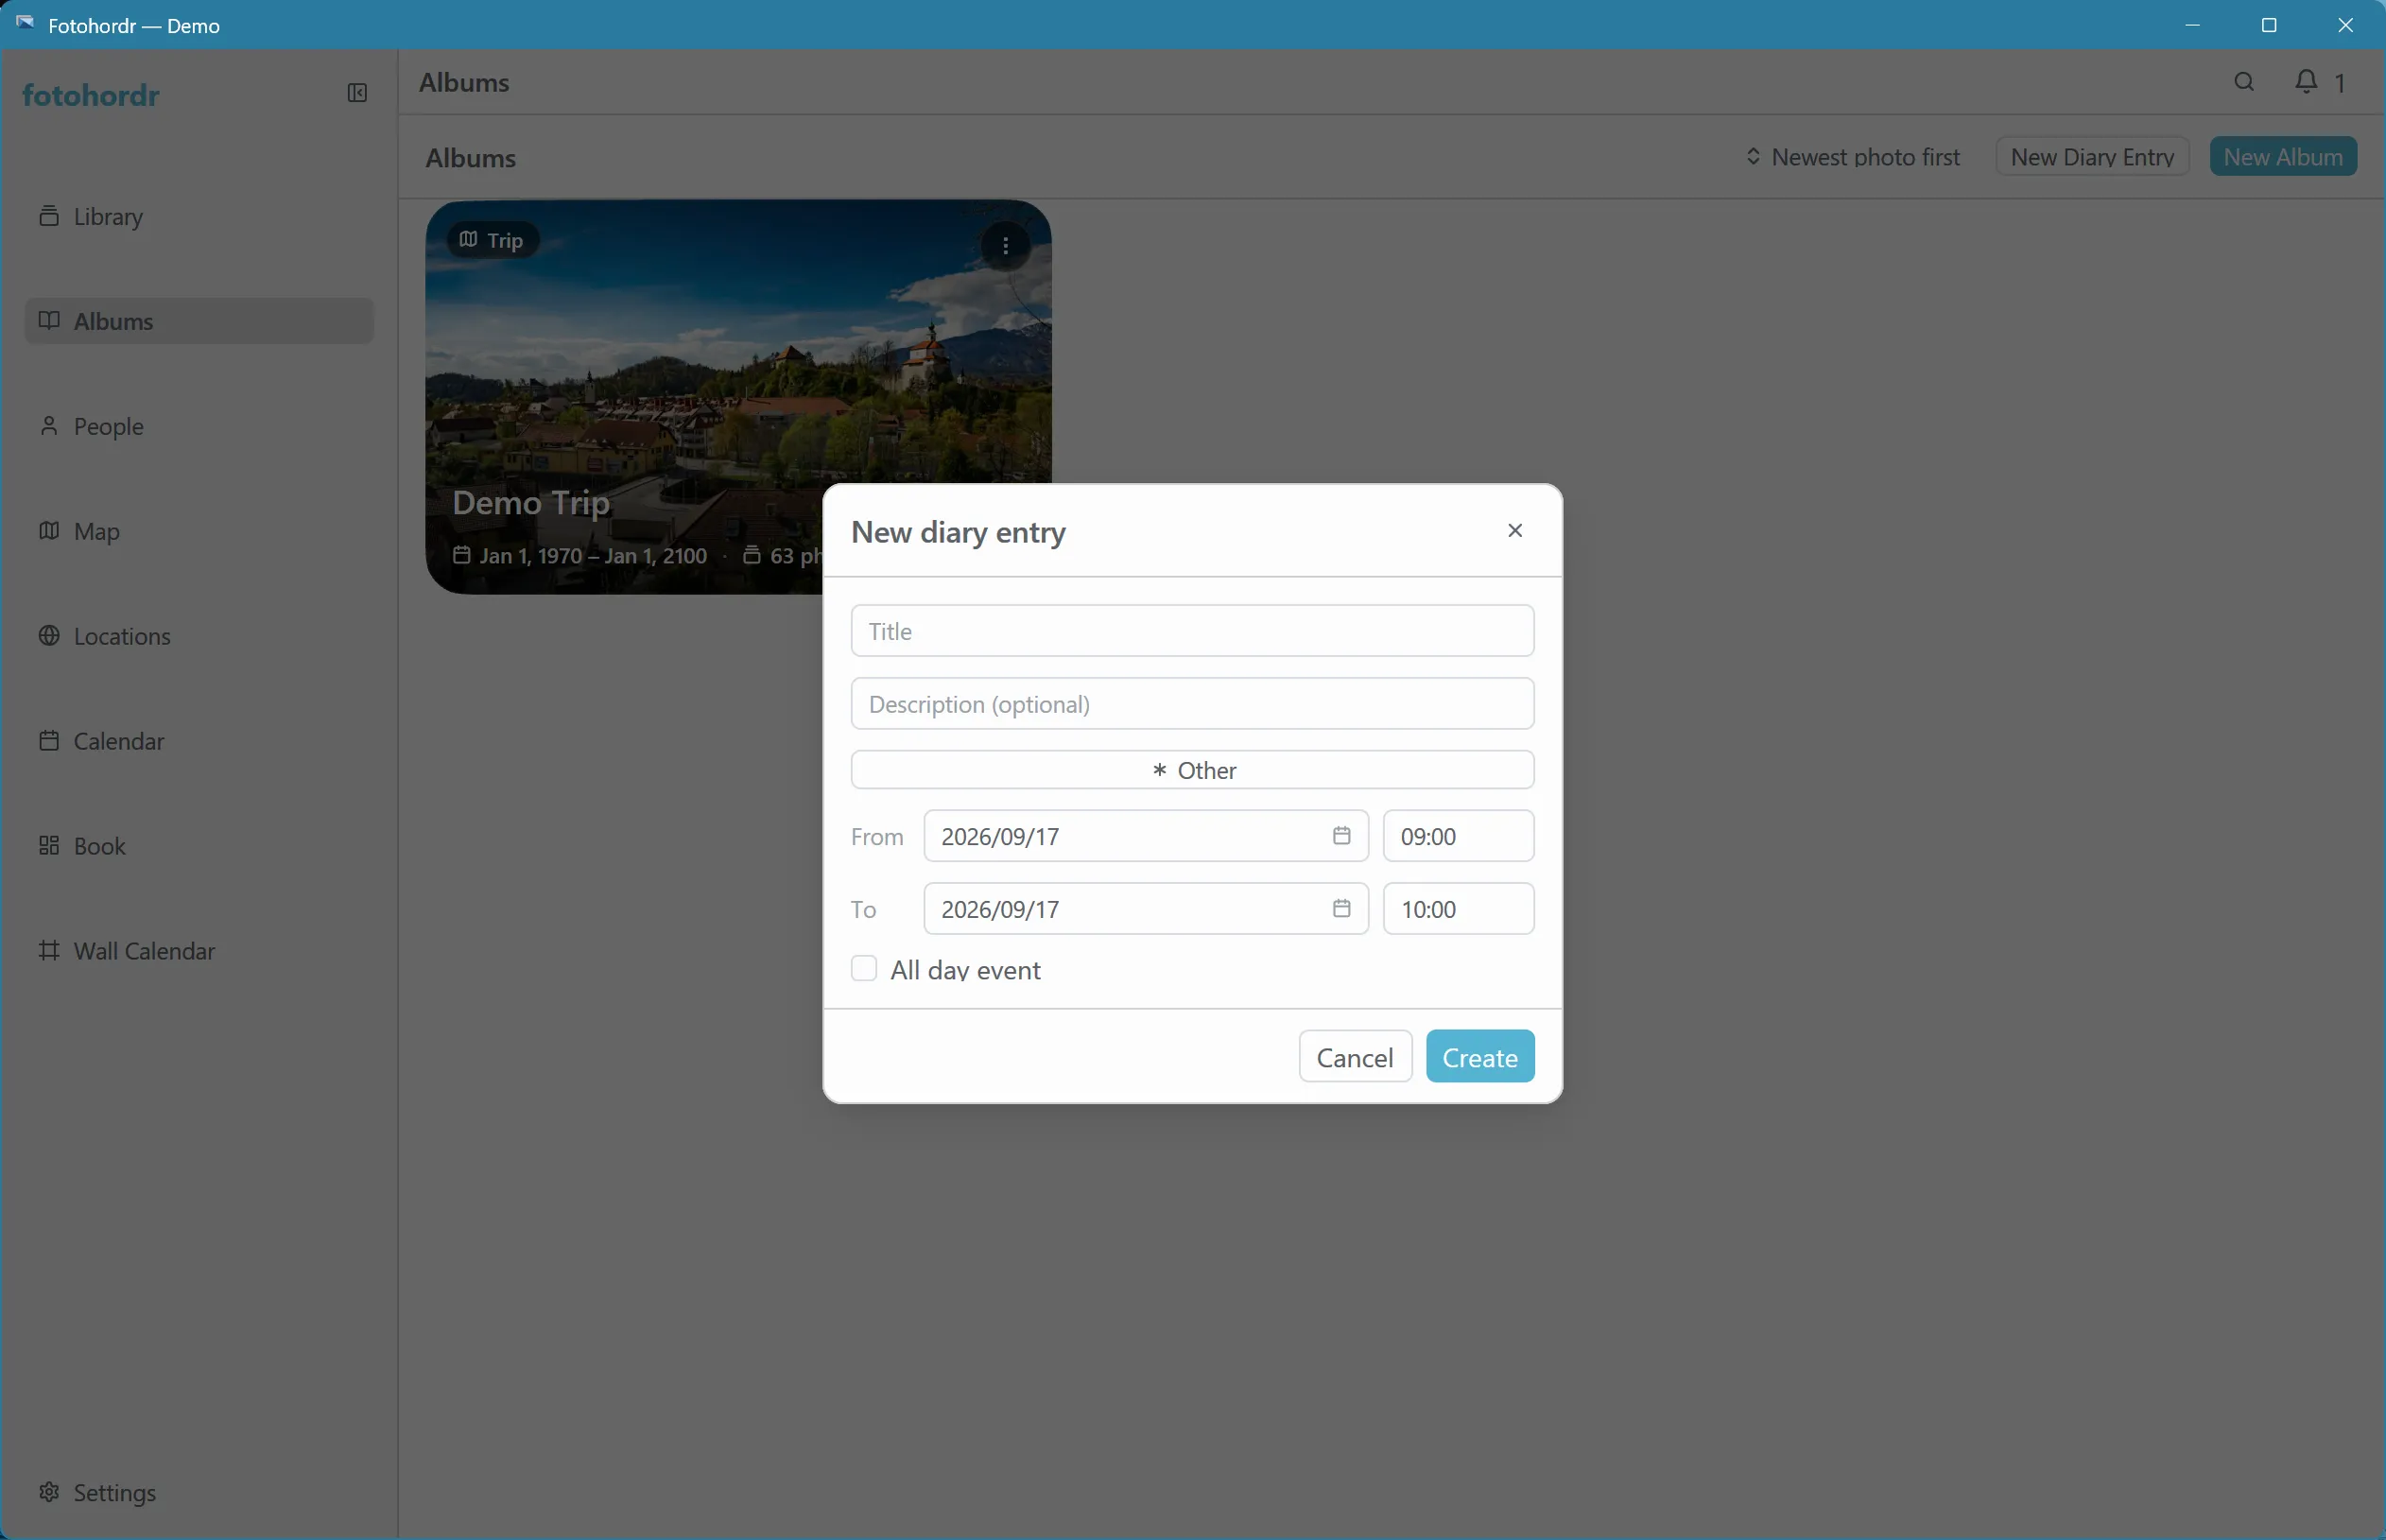Open Demo Trip album options menu
This screenshot has height=1540, width=2386.
[1005, 245]
